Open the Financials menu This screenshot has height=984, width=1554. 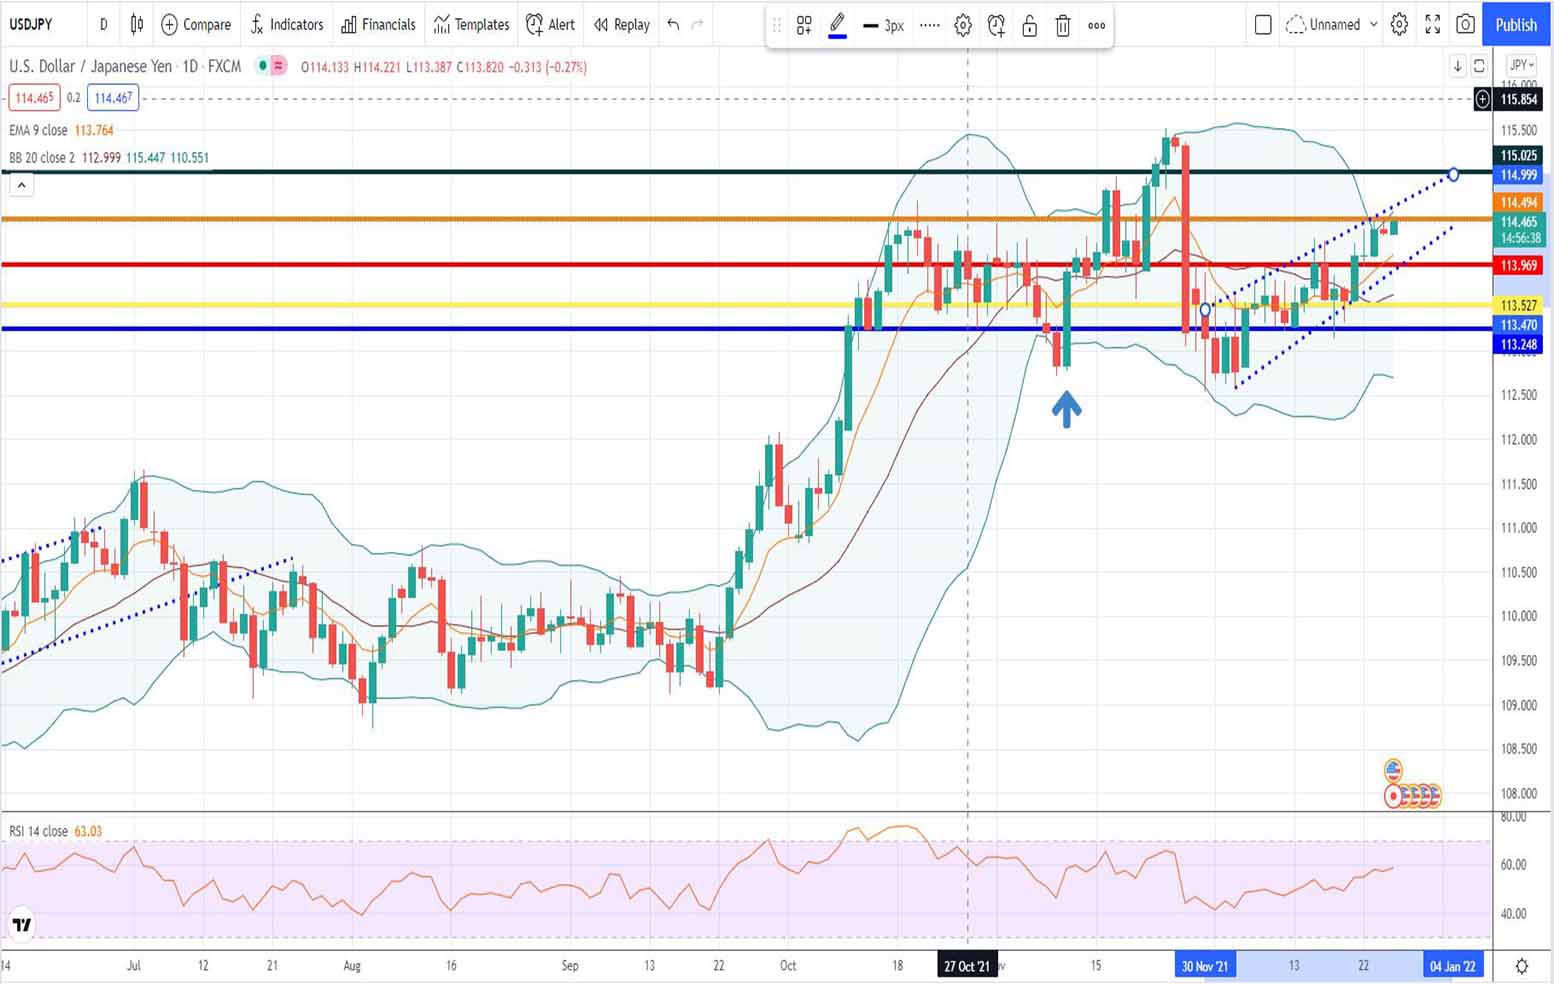click(x=378, y=25)
